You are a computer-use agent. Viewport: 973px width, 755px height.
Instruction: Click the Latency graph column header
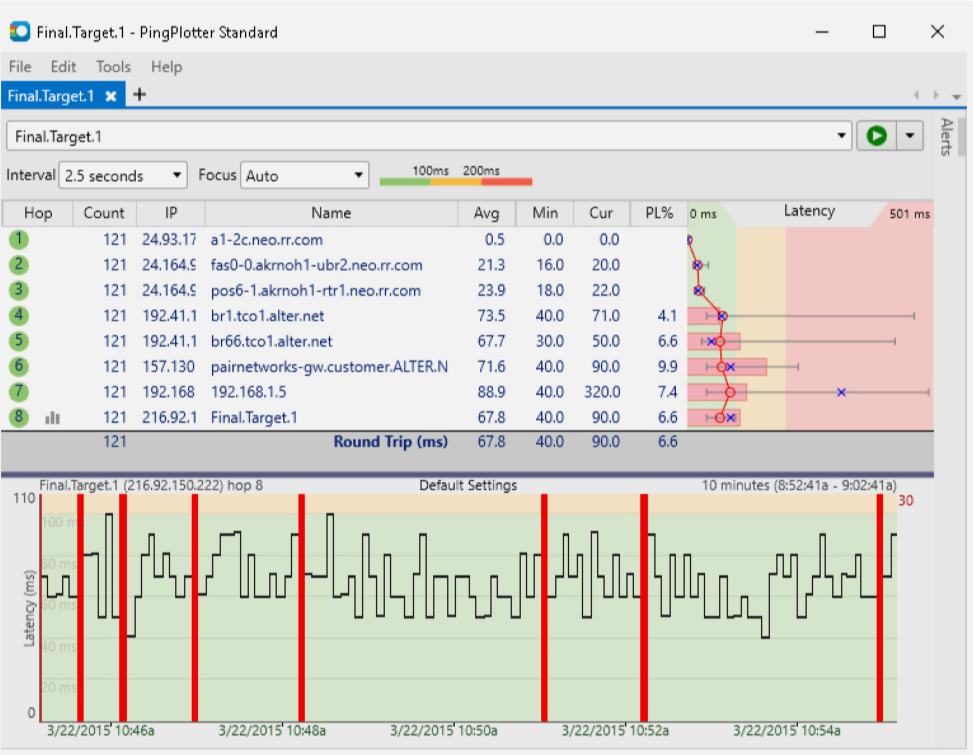(809, 212)
